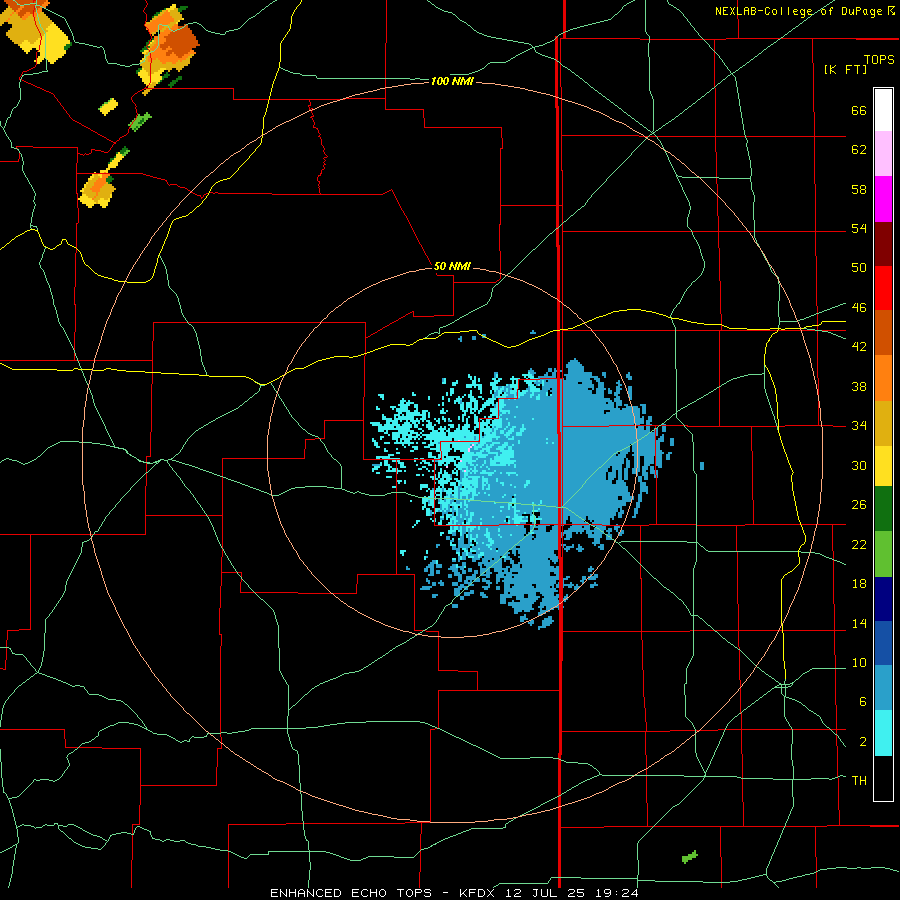Image resolution: width=900 pixels, height=900 pixels.
Task: Click the 26 value on the legend
Action: [x=859, y=505]
